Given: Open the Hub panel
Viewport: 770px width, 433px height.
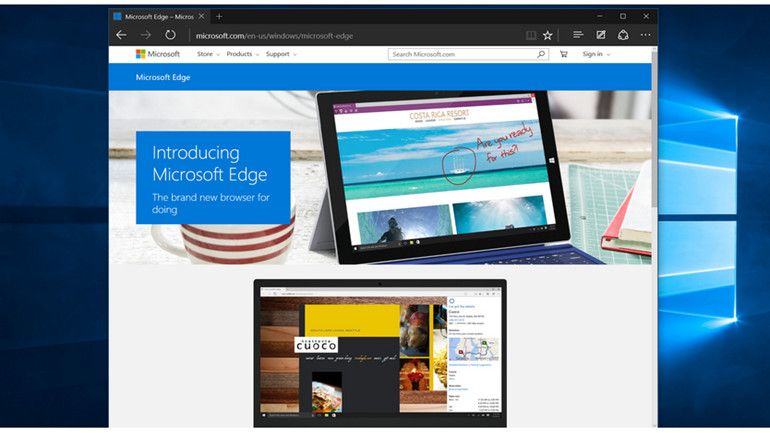Looking at the screenshot, I should 578,35.
